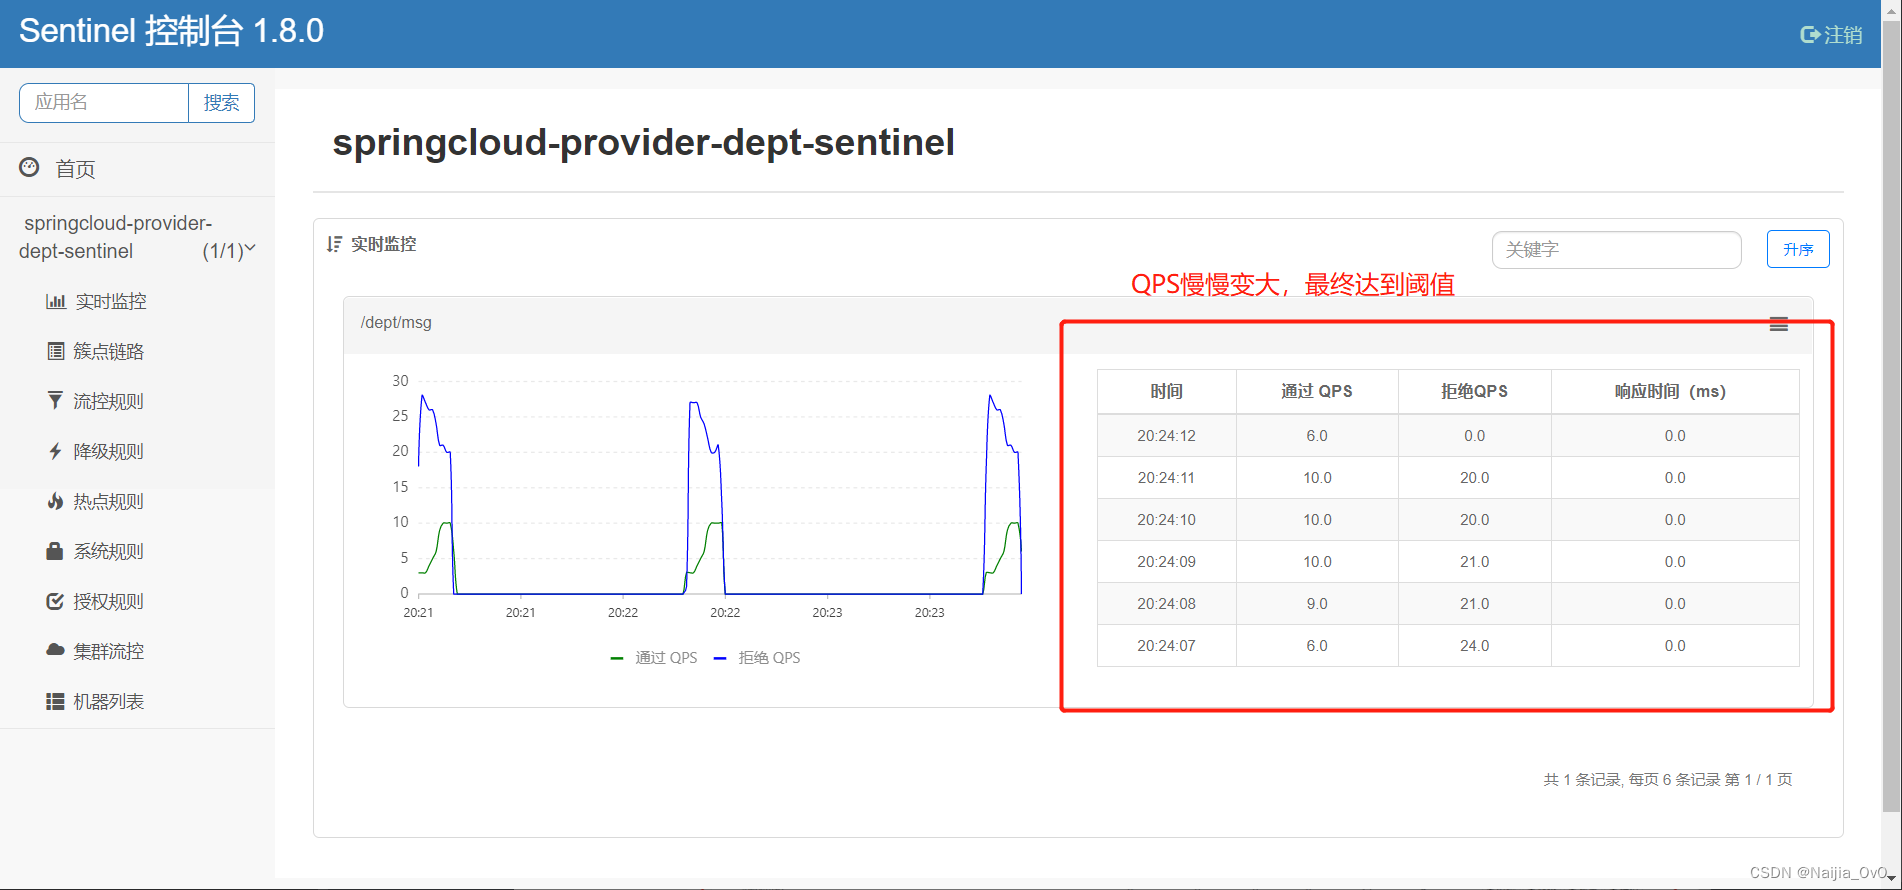Go to 首页 home link
The image size is (1902, 890).
point(75,169)
